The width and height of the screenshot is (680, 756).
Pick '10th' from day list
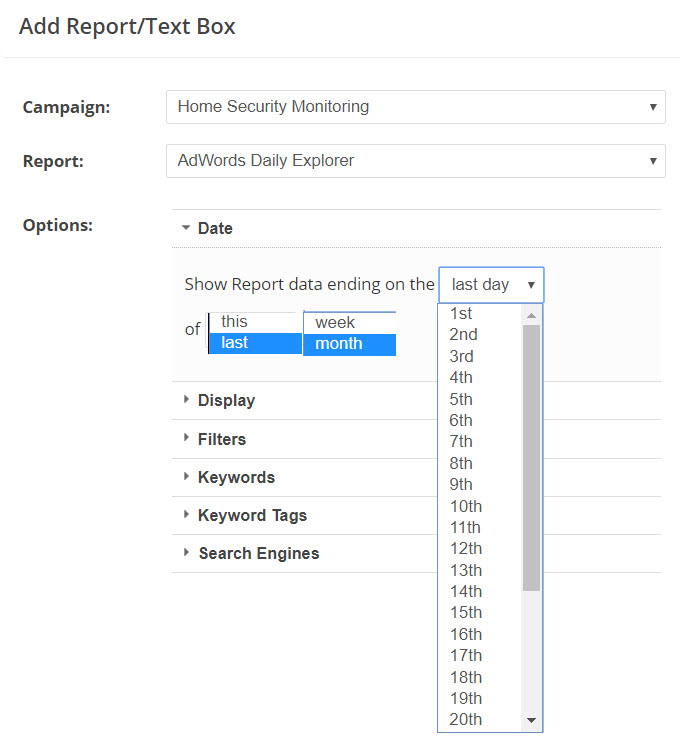click(x=465, y=506)
